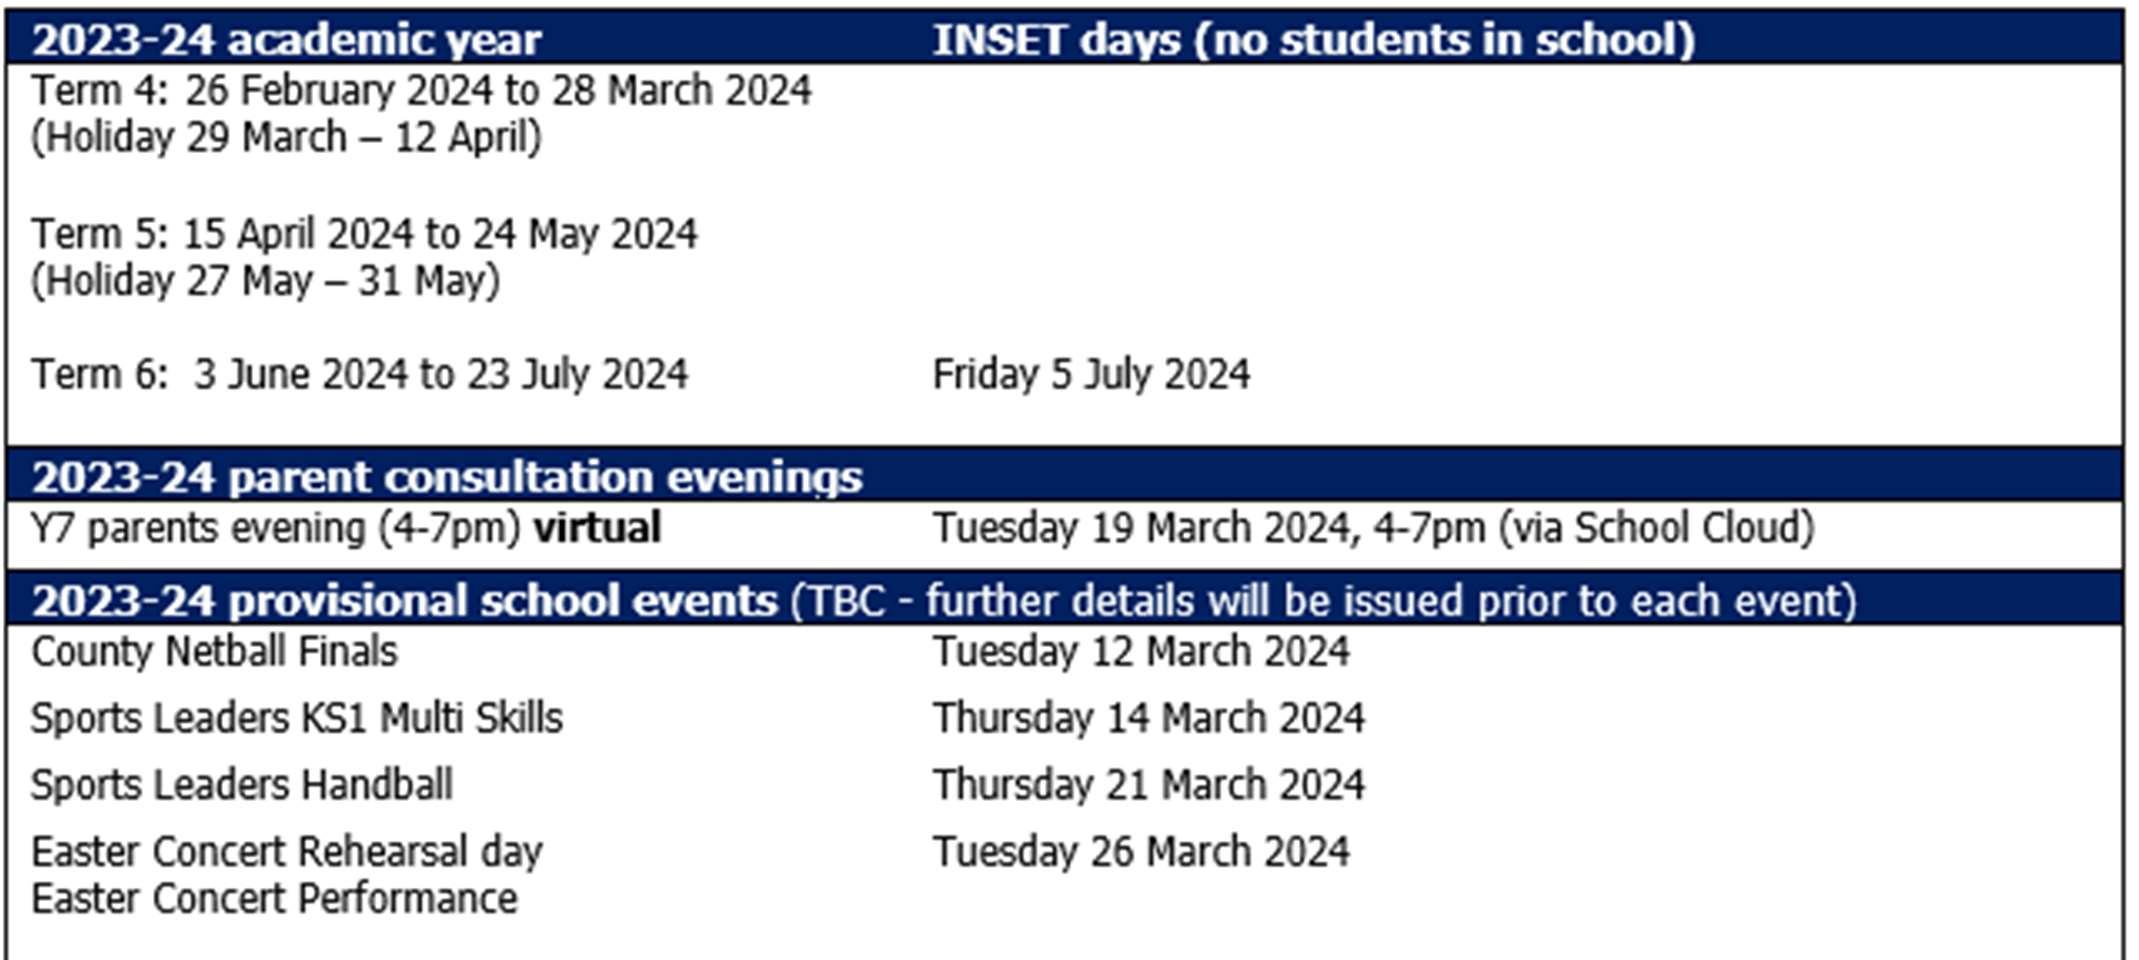Click the Term 4 date range line
2139x960 pixels.
421,91
